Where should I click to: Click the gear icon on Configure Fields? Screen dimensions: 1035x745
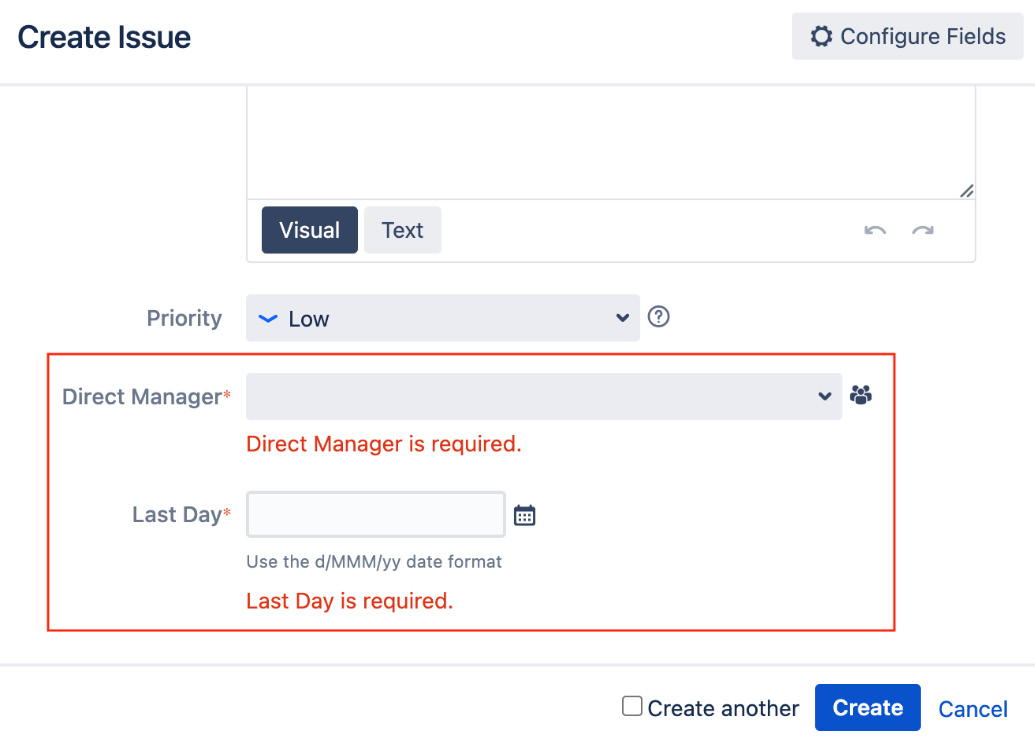pos(821,36)
